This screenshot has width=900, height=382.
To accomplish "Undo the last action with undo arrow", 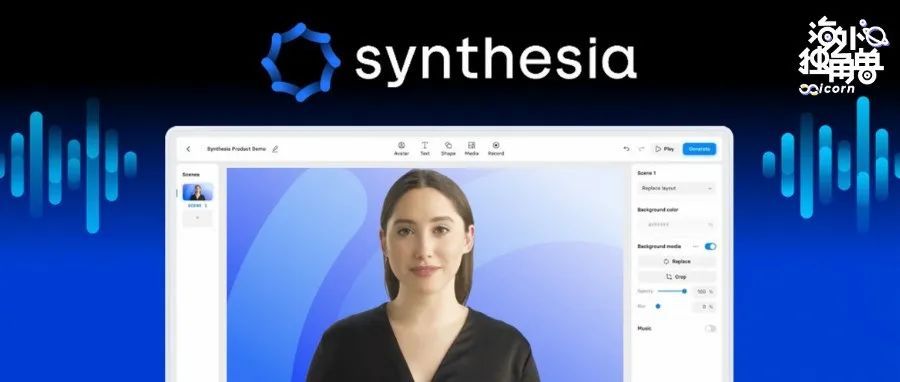I will (x=626, y=149).
